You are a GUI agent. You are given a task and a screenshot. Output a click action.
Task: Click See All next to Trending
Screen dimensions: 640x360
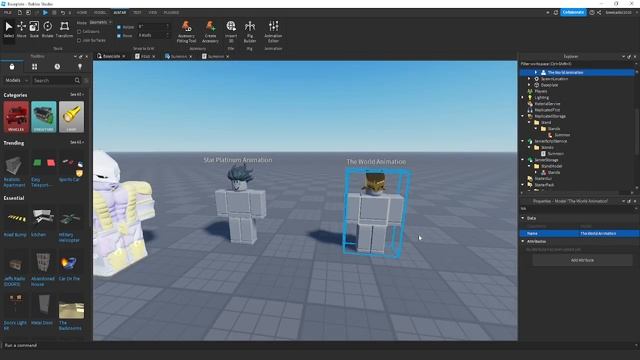pyautogui.click(x=76, y=142)
